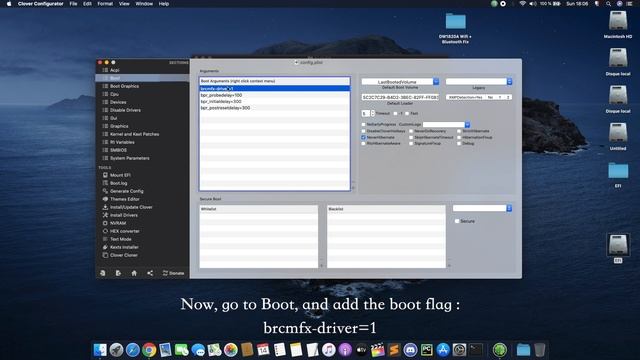Open the NVRAM tool

point(118,223)
